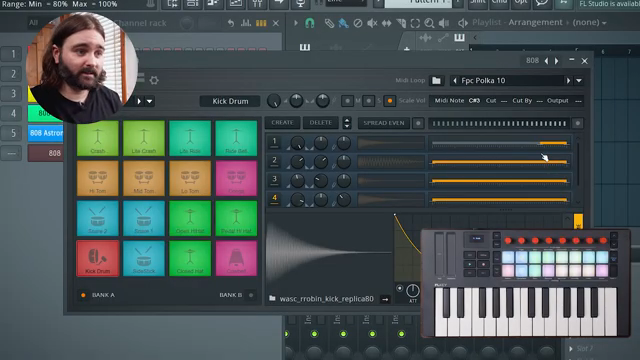Switch to next 808 plugin preset
This screenshot has width=640, height=360.
556,61
